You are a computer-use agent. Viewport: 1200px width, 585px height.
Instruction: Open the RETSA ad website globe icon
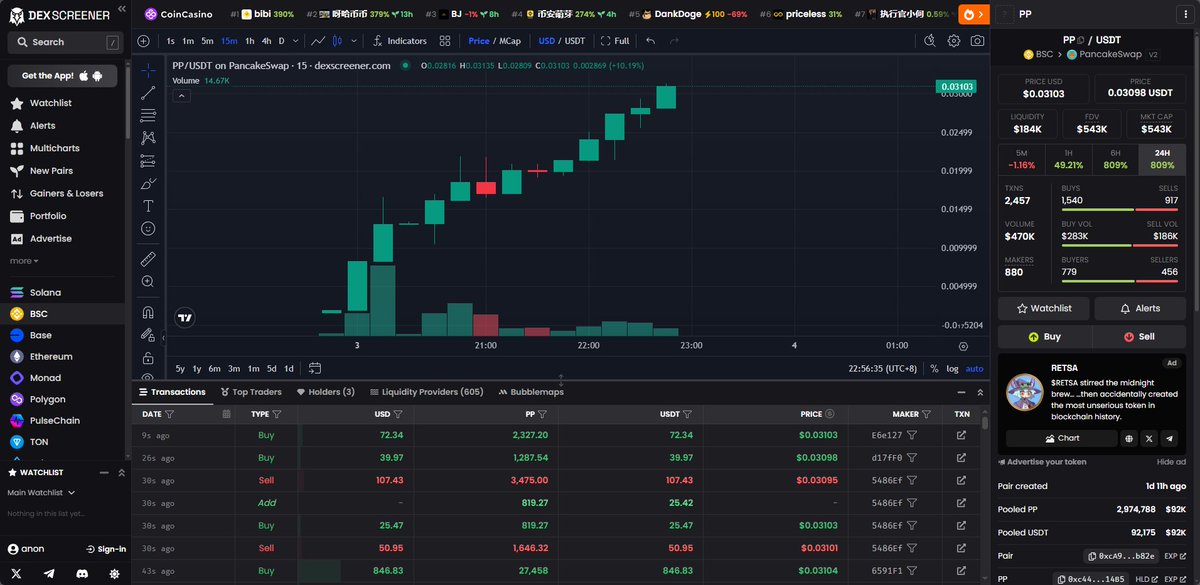coord(1129,438)
